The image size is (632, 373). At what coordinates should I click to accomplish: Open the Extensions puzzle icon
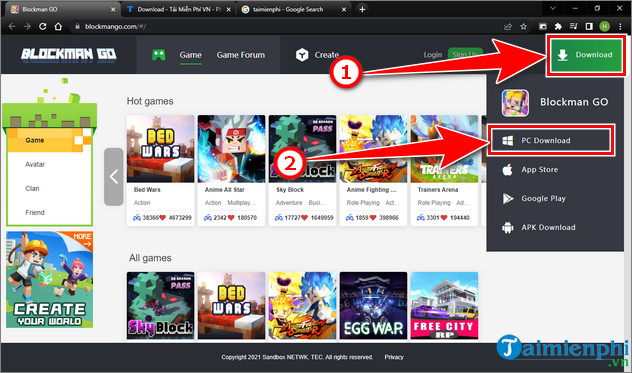[558, 27]
